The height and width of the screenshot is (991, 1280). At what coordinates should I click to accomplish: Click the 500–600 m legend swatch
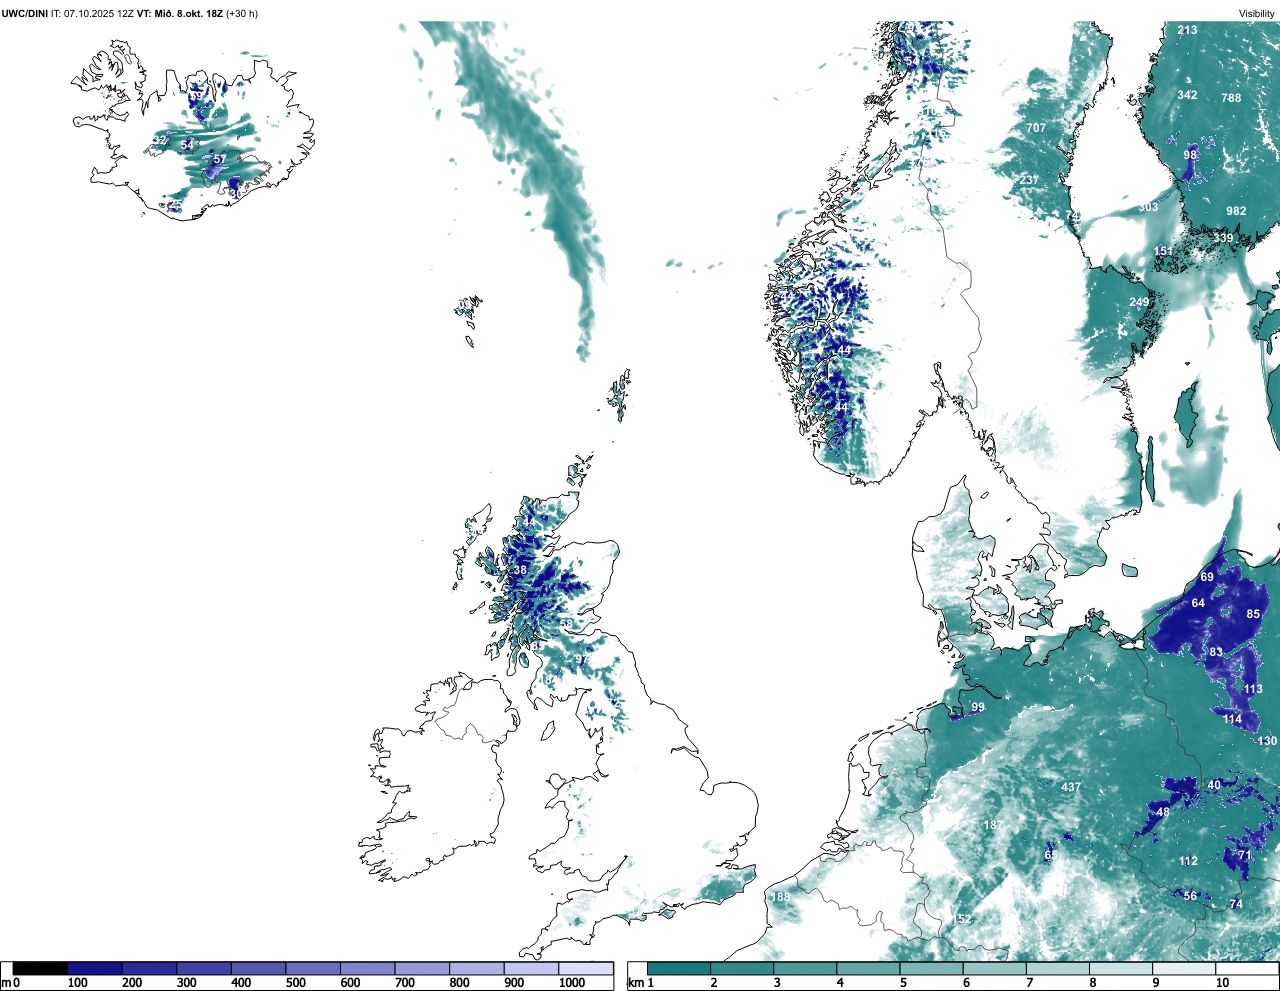[313, 968]
